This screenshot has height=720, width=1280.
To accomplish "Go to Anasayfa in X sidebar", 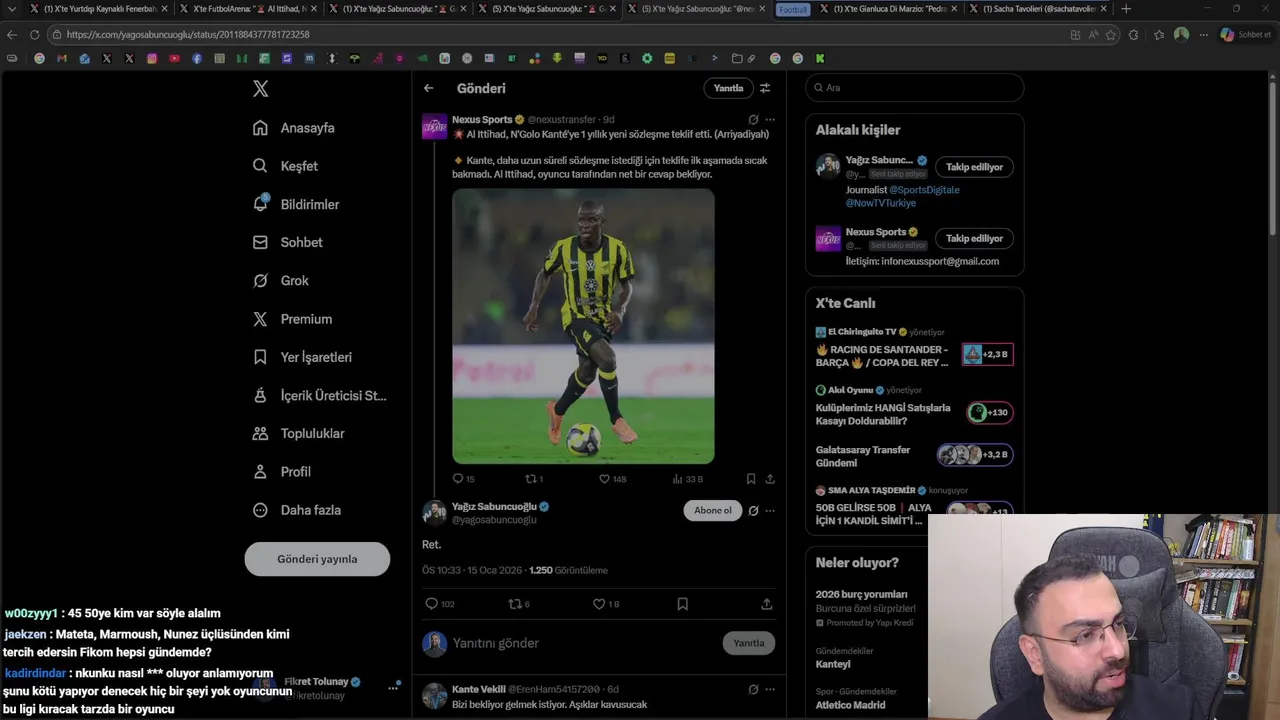I will point(294,128).
